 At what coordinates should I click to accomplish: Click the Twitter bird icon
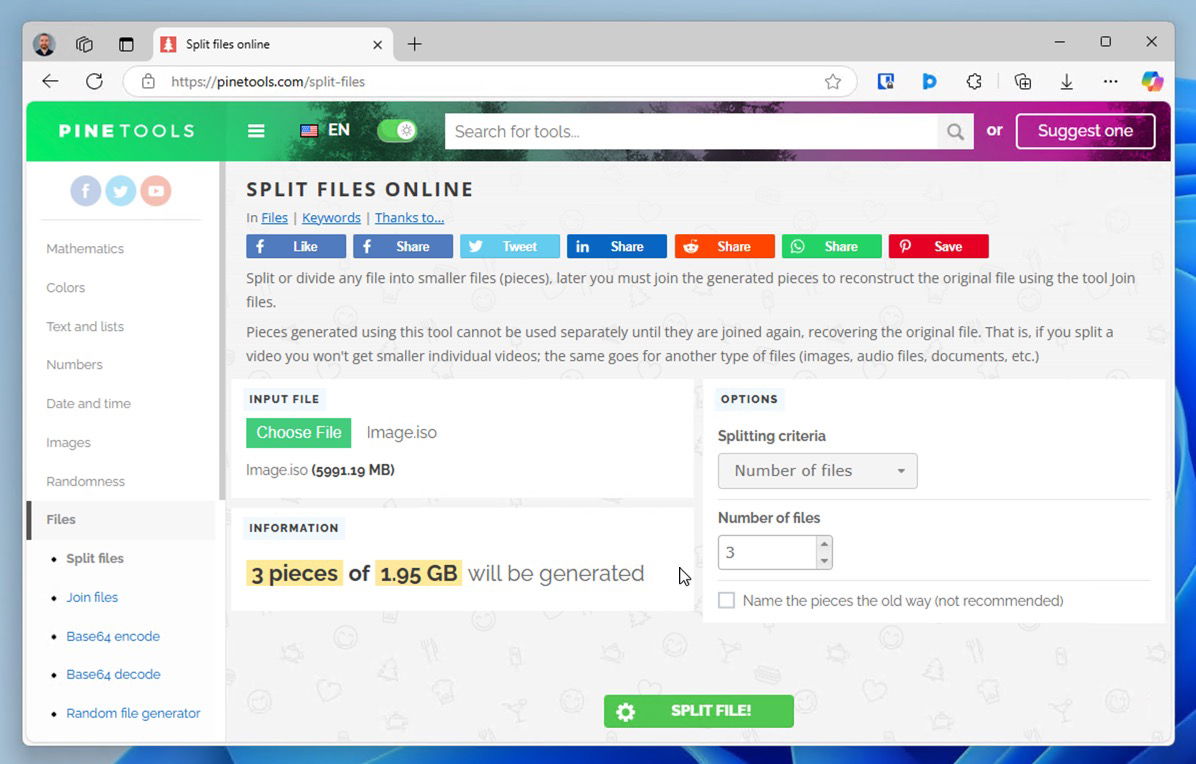point(120,190)
